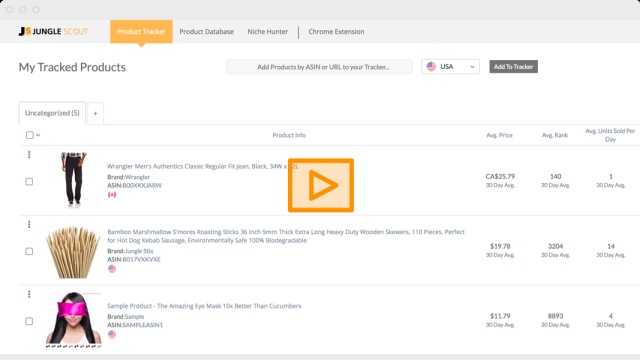Select the Uncategorized (5) tab

(52, 113)
